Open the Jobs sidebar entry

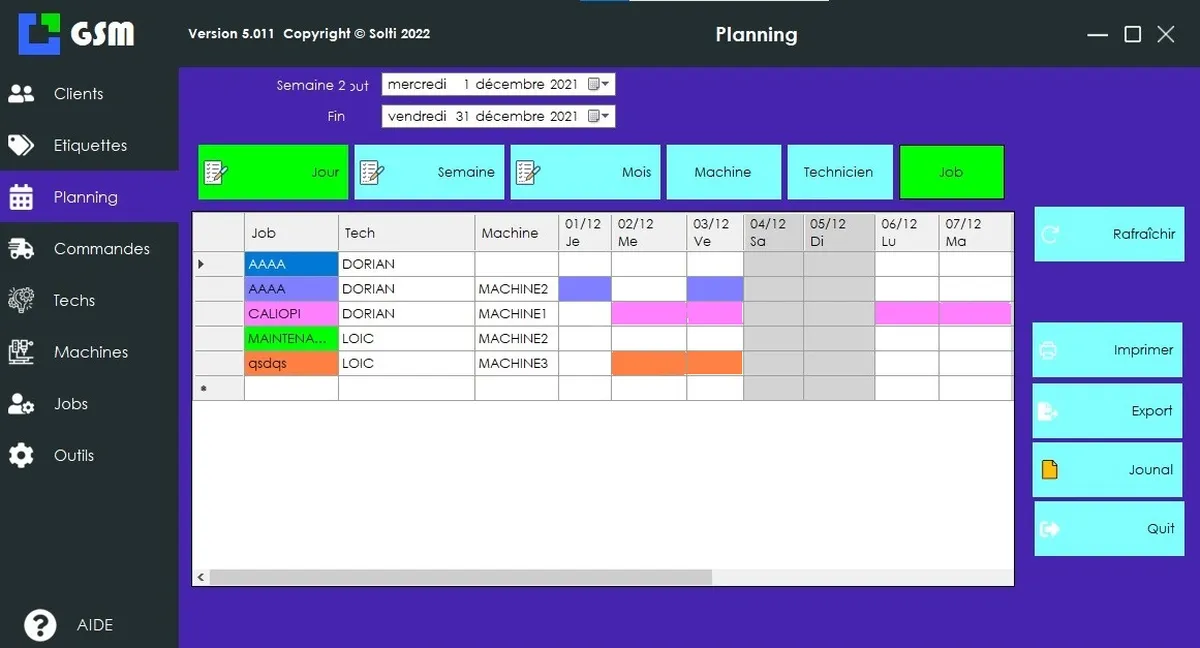coord(89,404)
